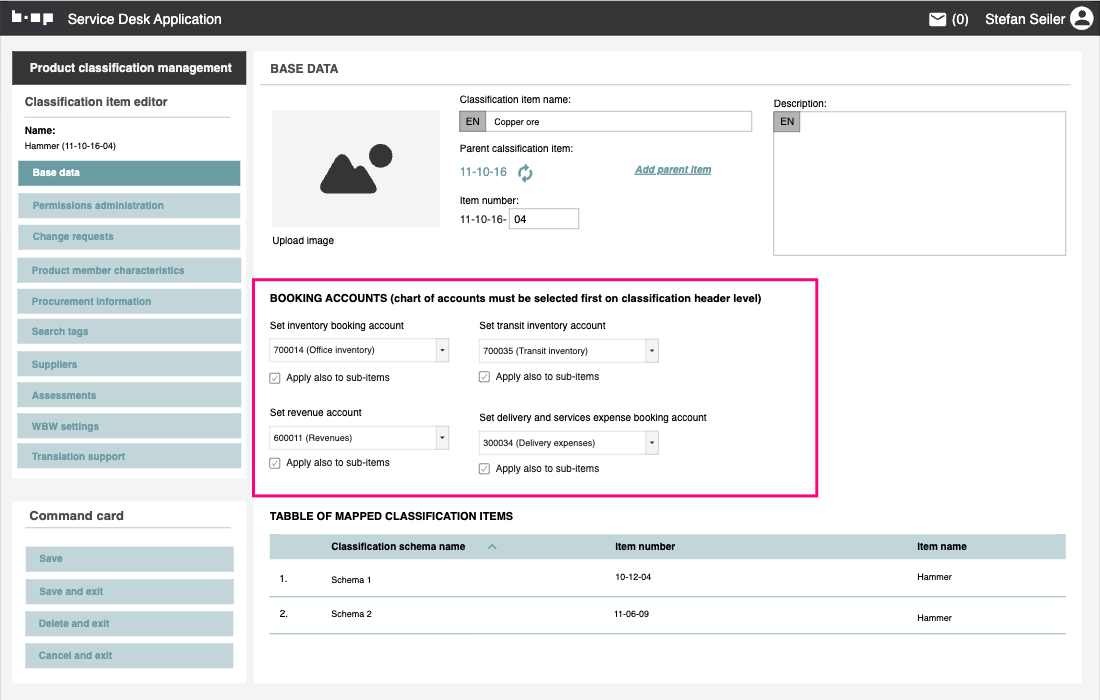1100x700 pixels.
Task: Toggle sub-items checkbox under revenue account
Action: tap(275, 463)
